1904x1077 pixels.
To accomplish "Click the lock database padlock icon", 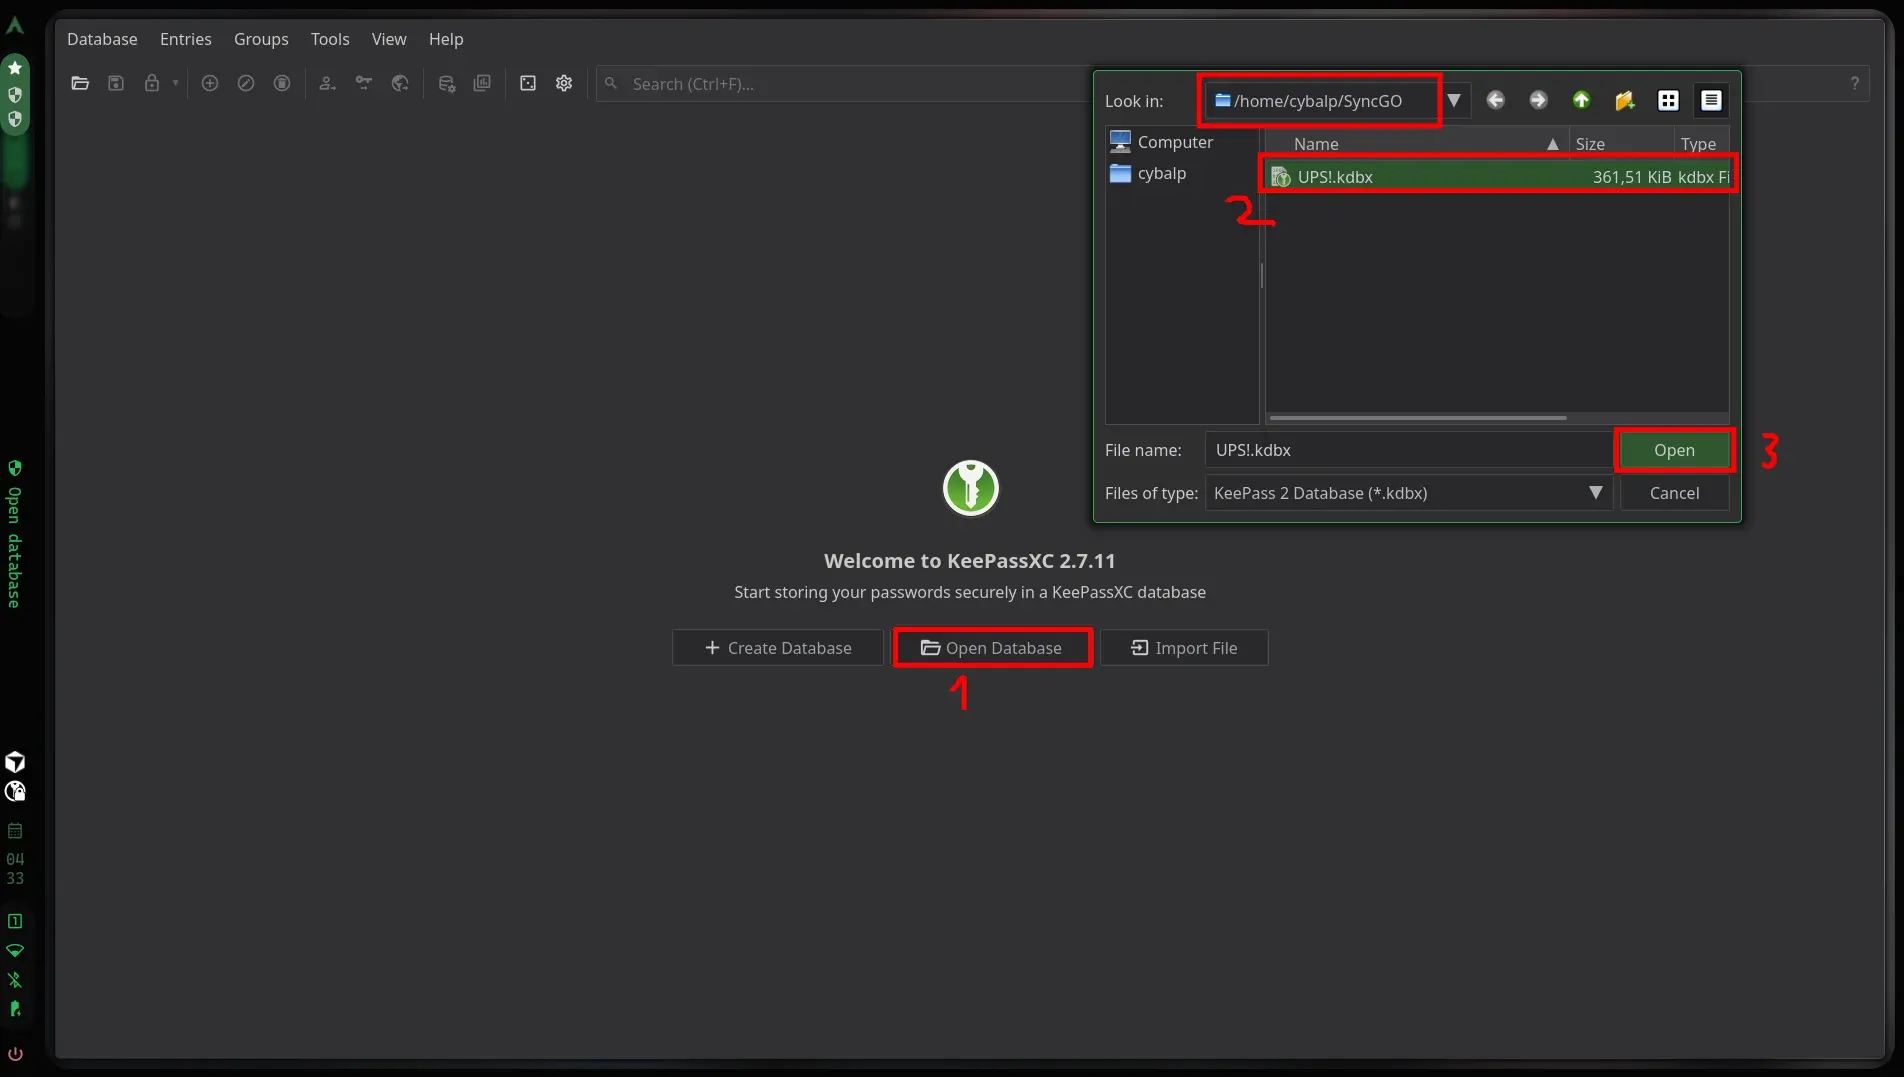I will coord(152,84).
